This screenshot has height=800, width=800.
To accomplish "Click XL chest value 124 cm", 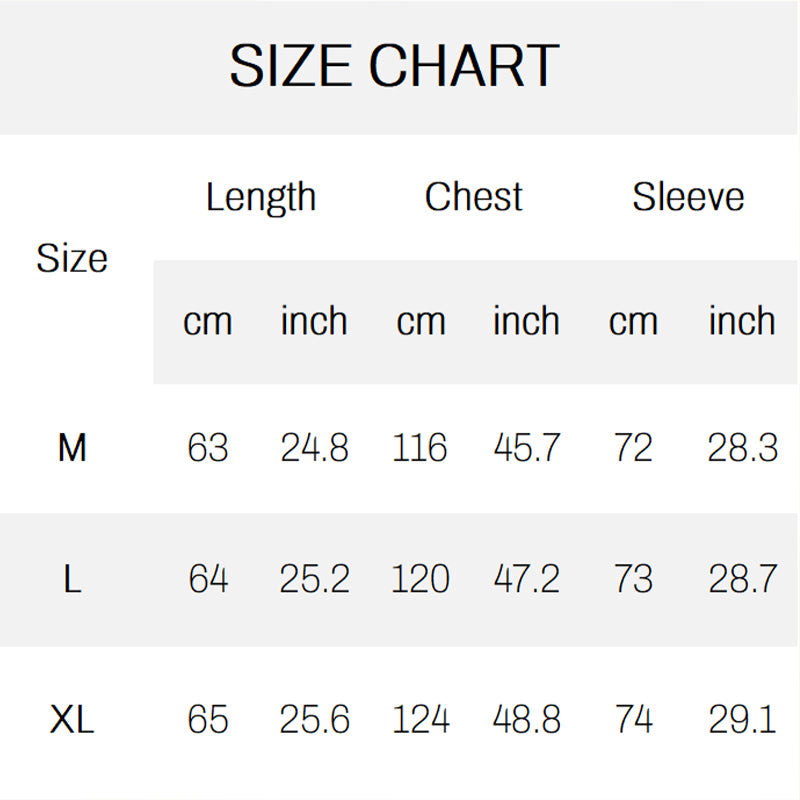I will coord(420,720).
